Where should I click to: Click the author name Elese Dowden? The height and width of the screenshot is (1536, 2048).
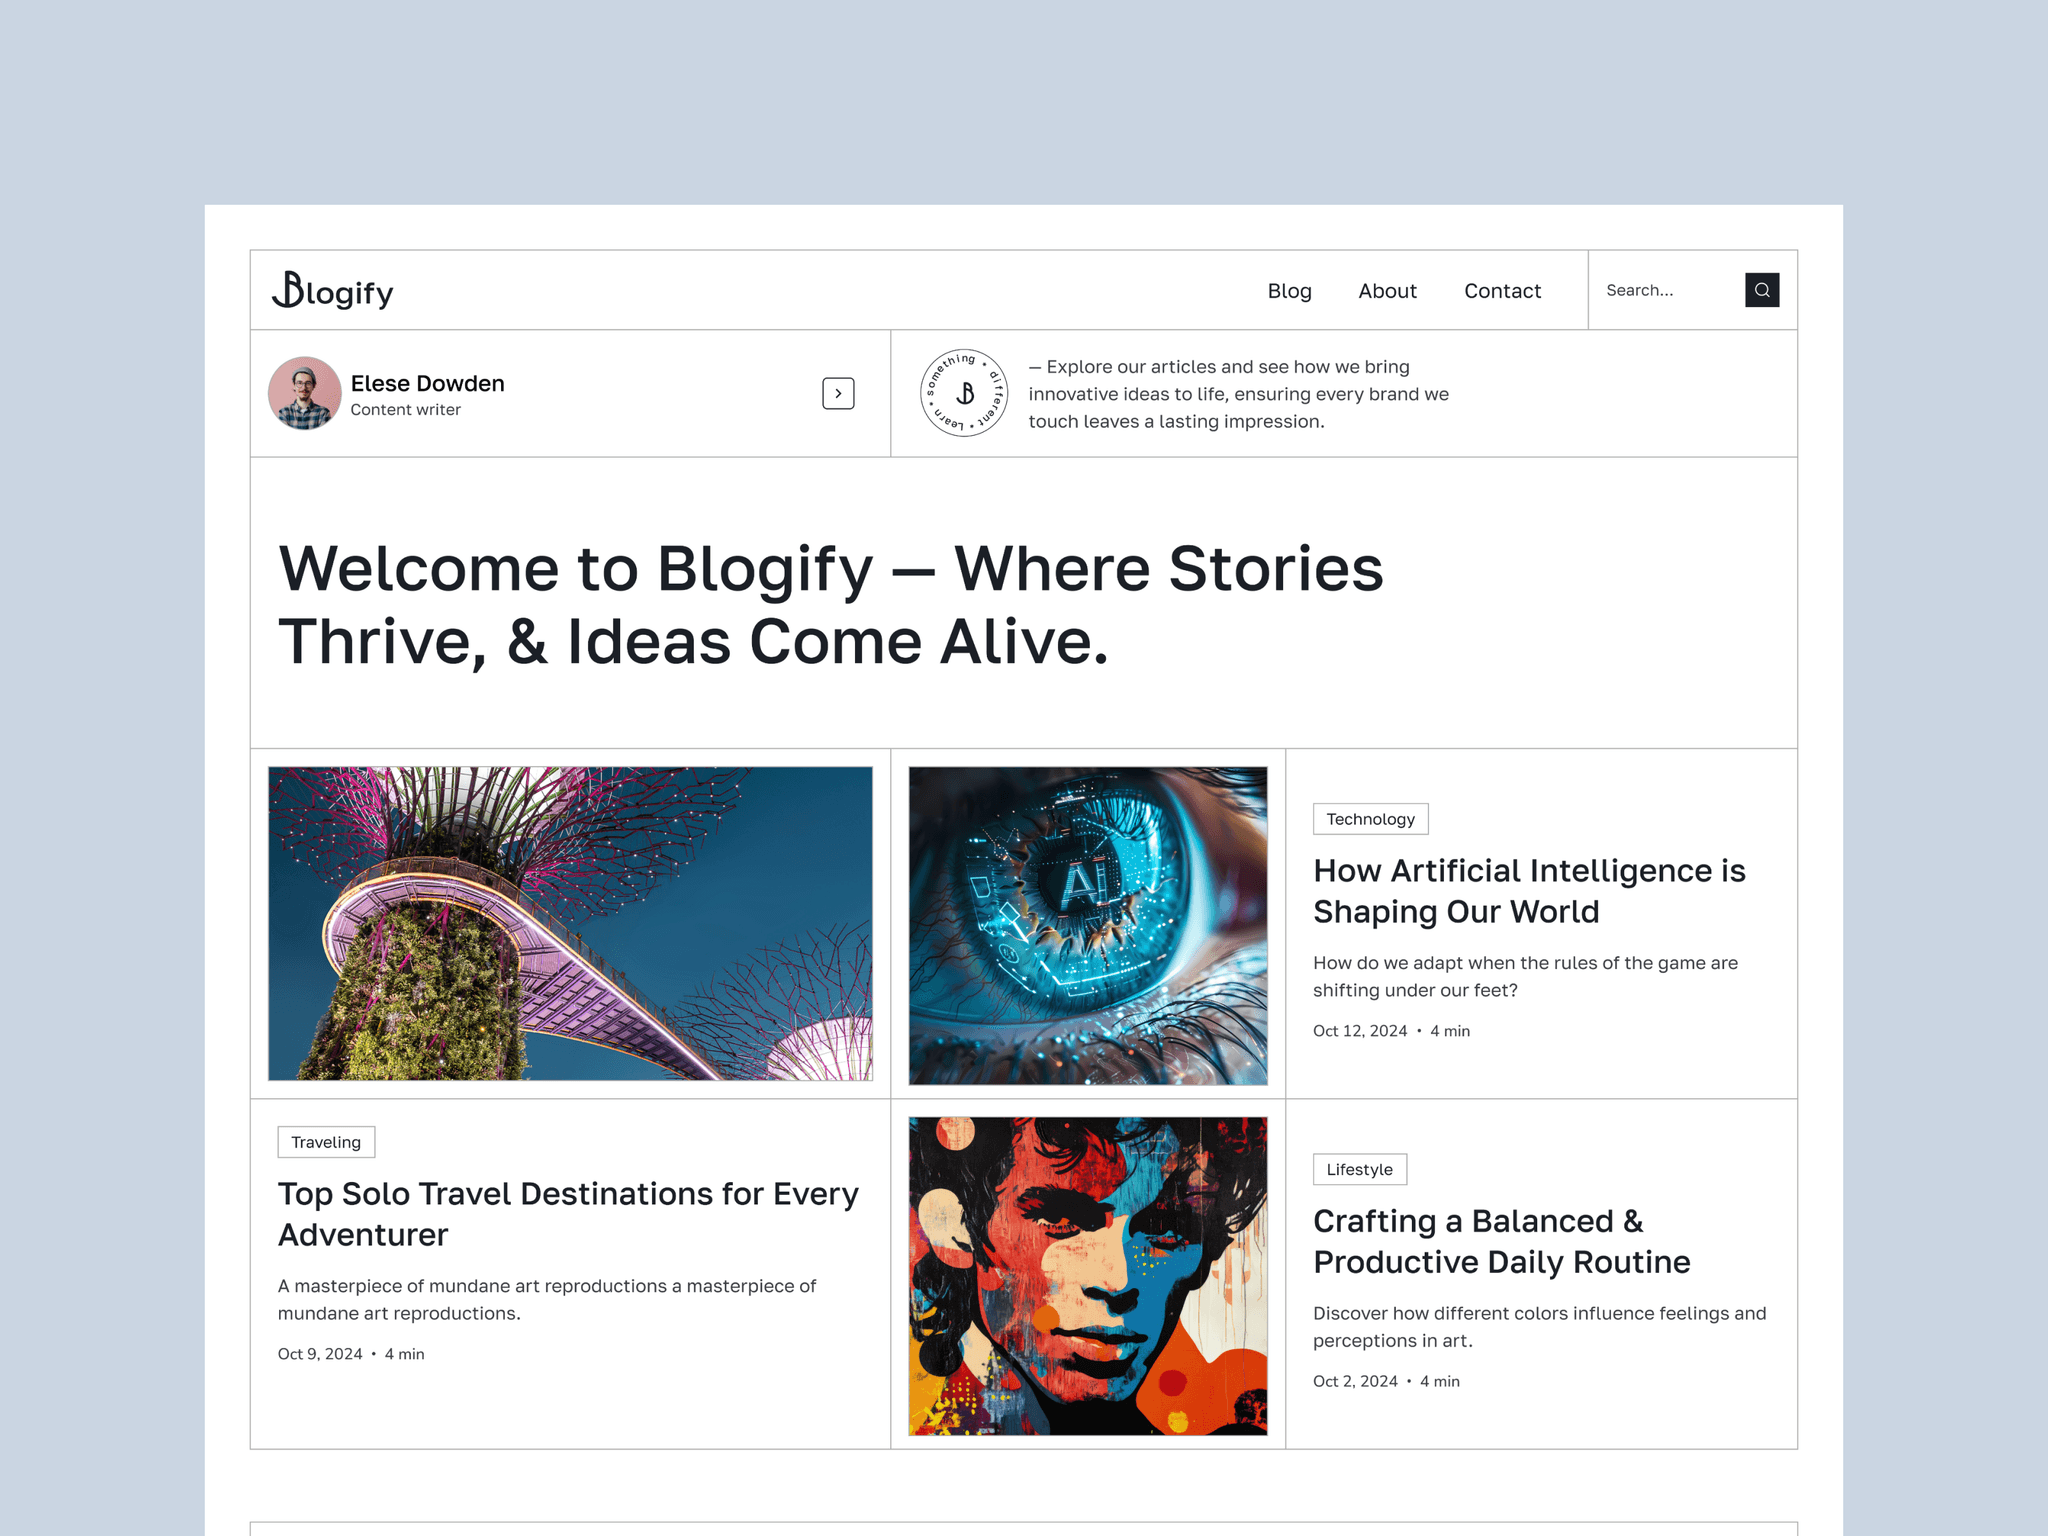[427, 383]
